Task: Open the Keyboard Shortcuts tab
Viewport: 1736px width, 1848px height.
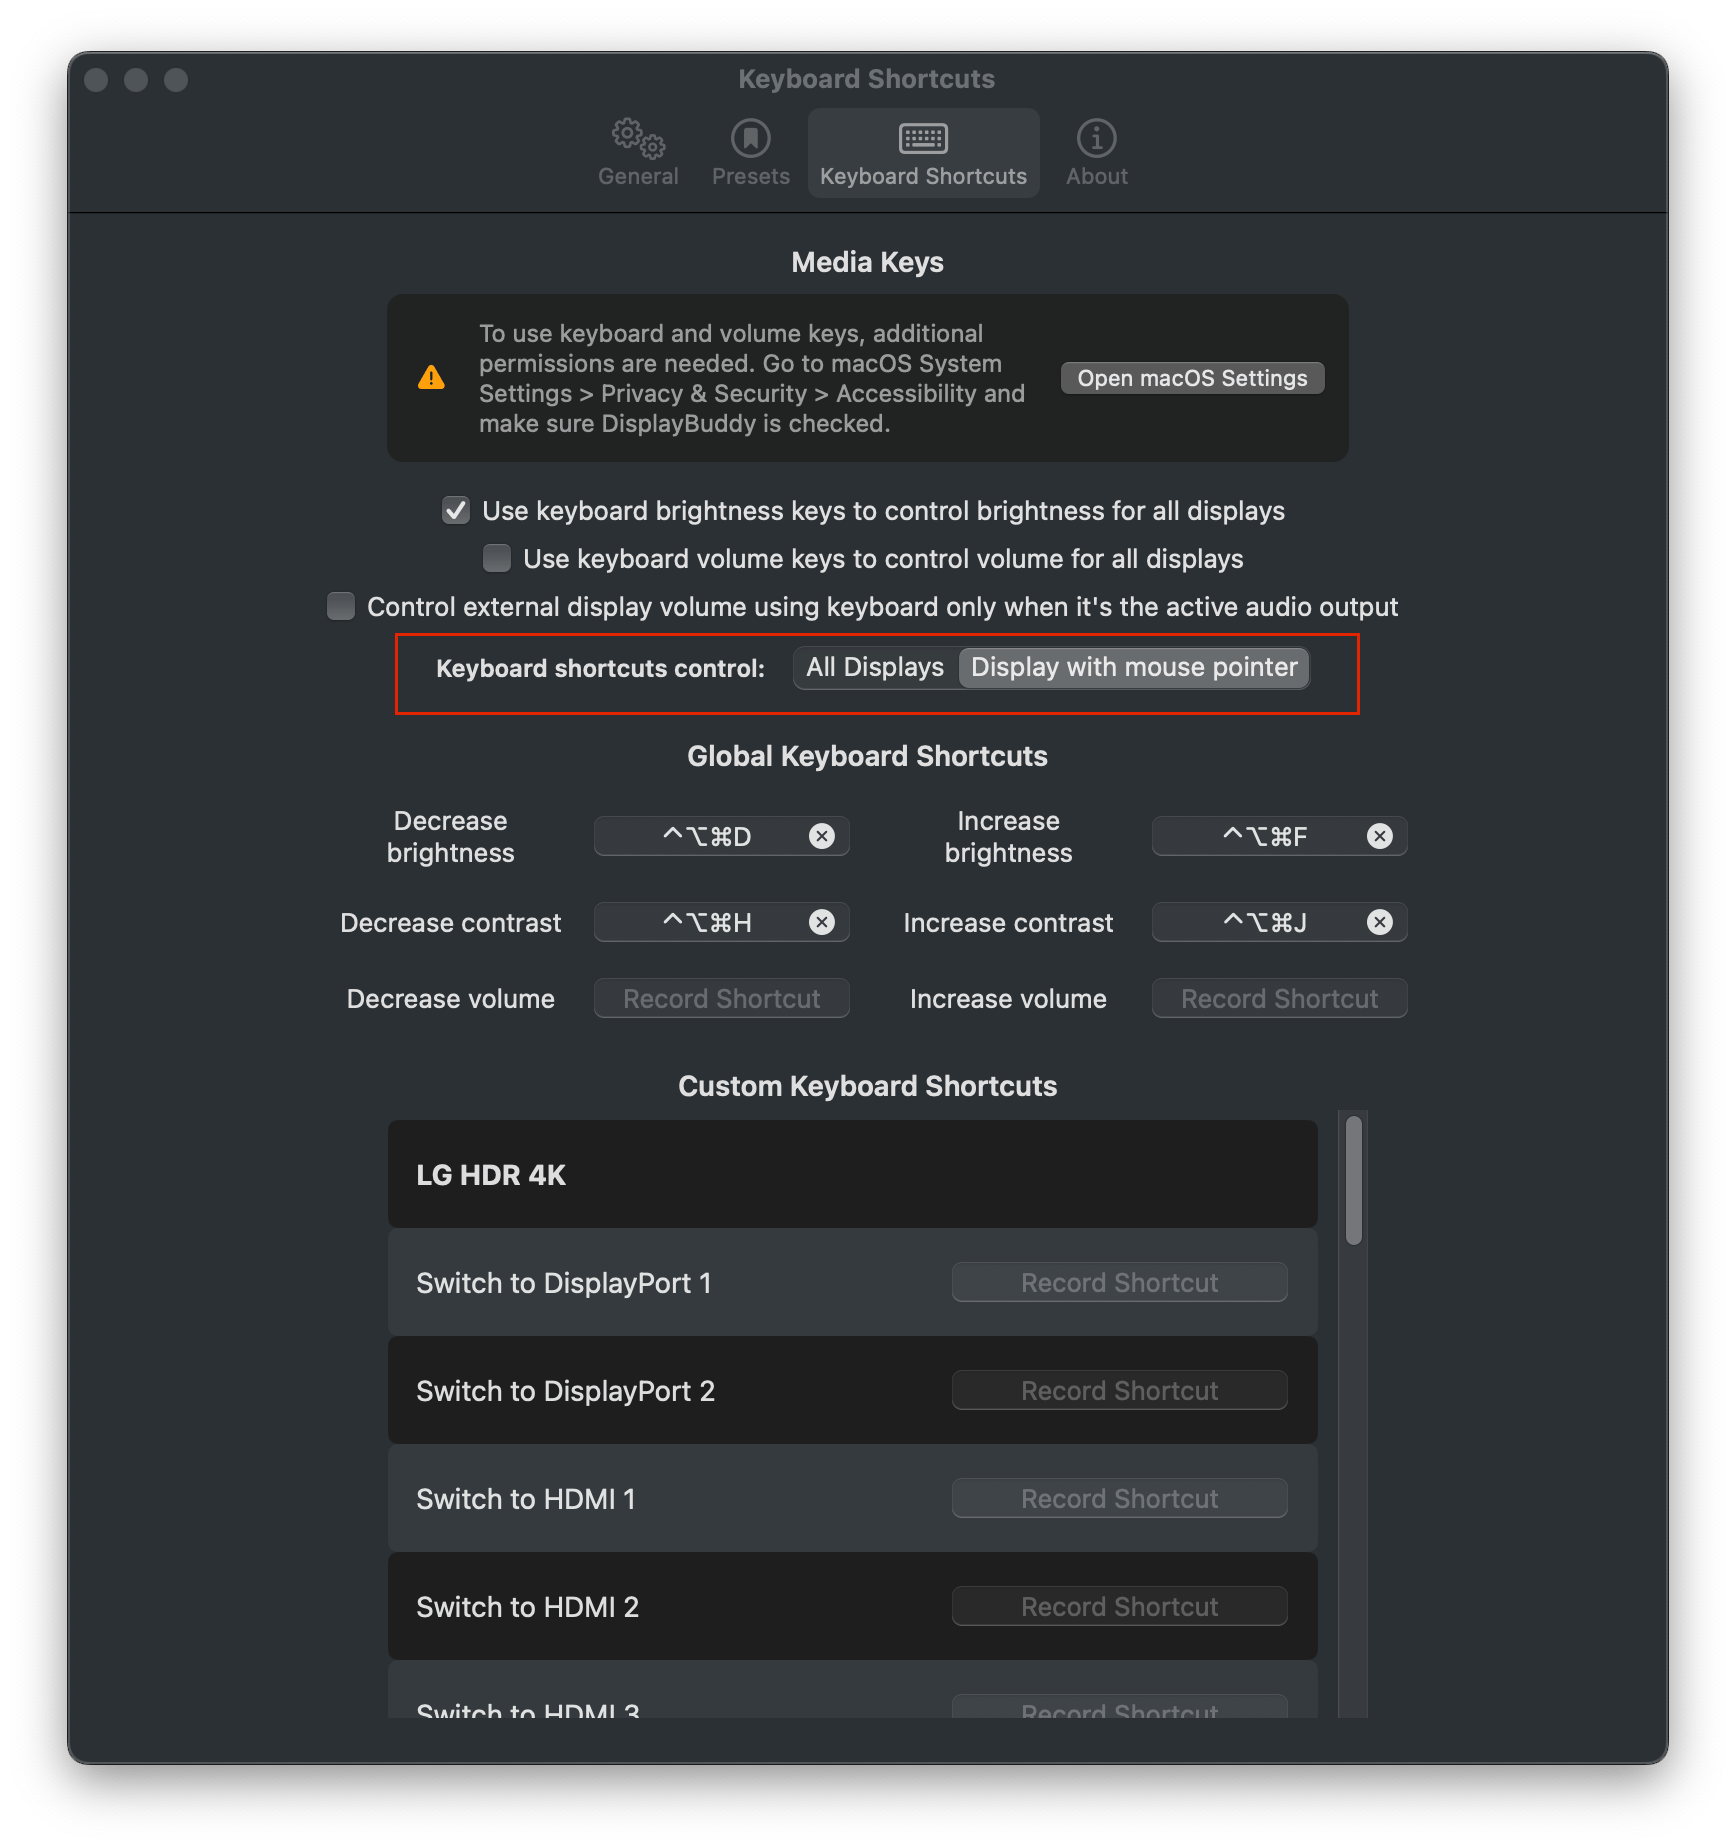Action: tap(922, 150)
